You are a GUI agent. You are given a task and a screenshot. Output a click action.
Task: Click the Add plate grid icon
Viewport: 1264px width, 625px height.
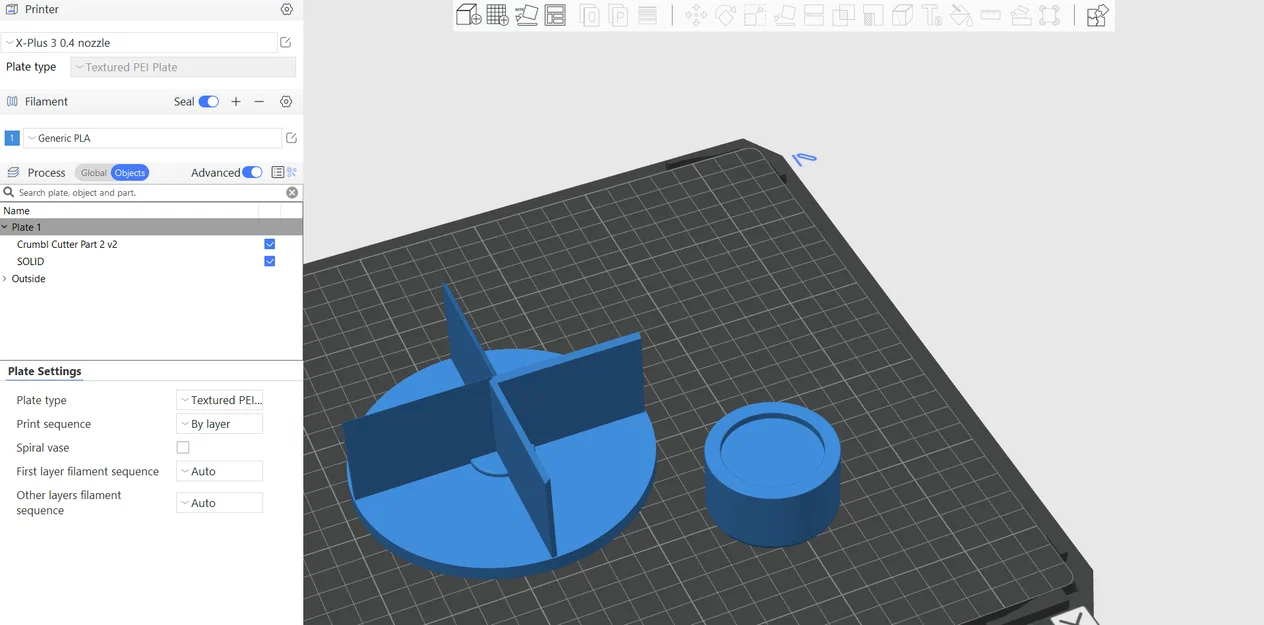click(497, 15)
